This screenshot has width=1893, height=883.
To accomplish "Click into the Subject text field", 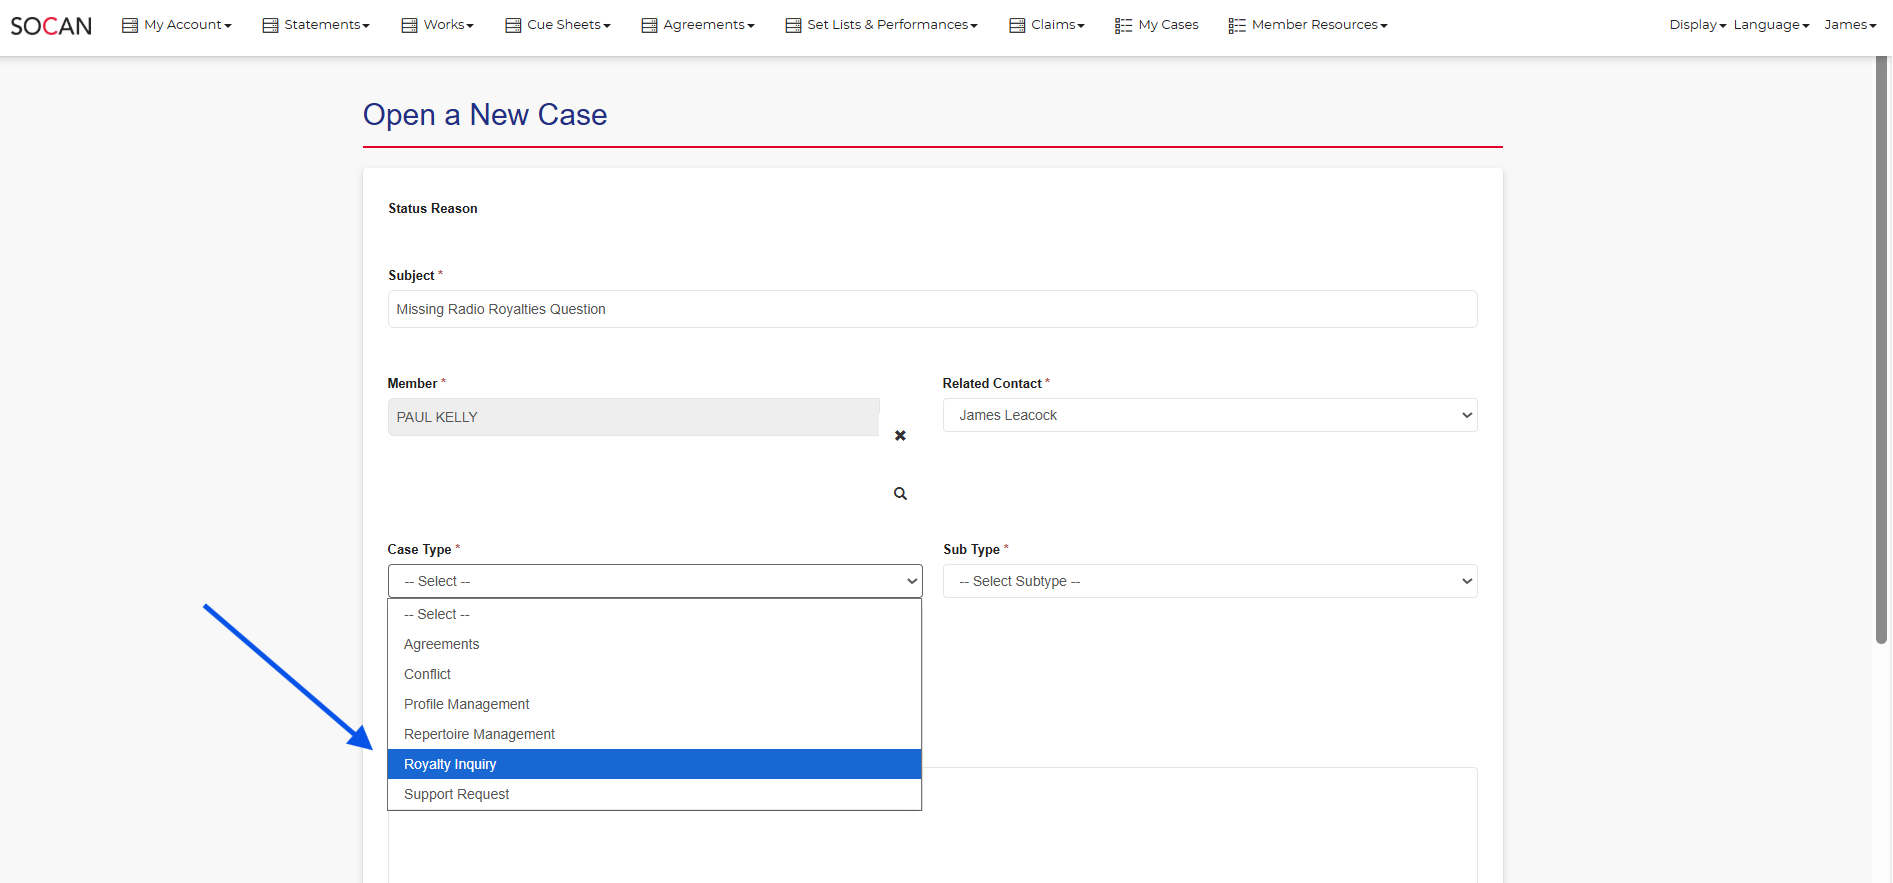I will (932, 309).
